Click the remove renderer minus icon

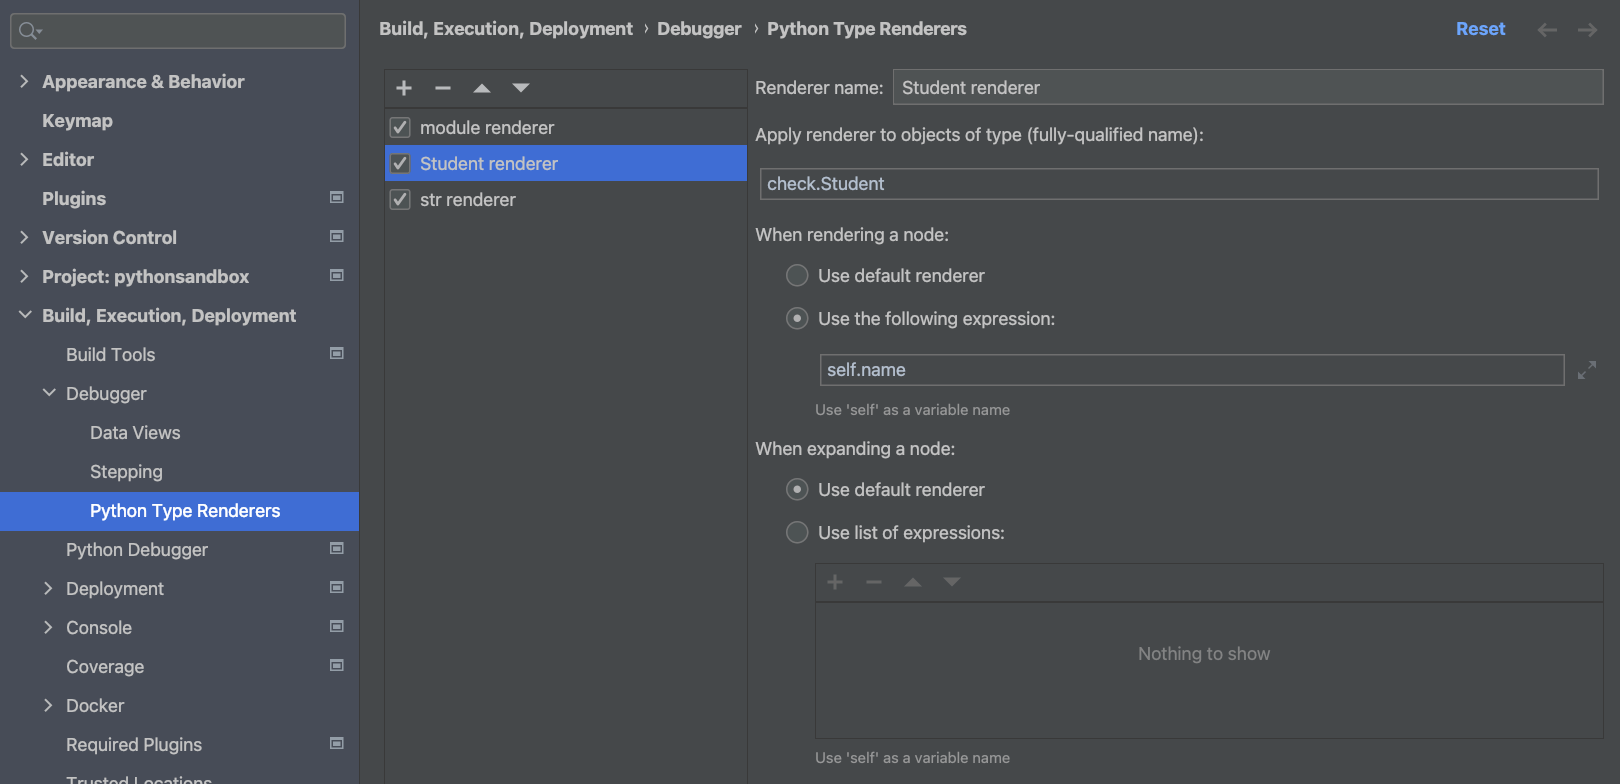[x=443, y=88]
